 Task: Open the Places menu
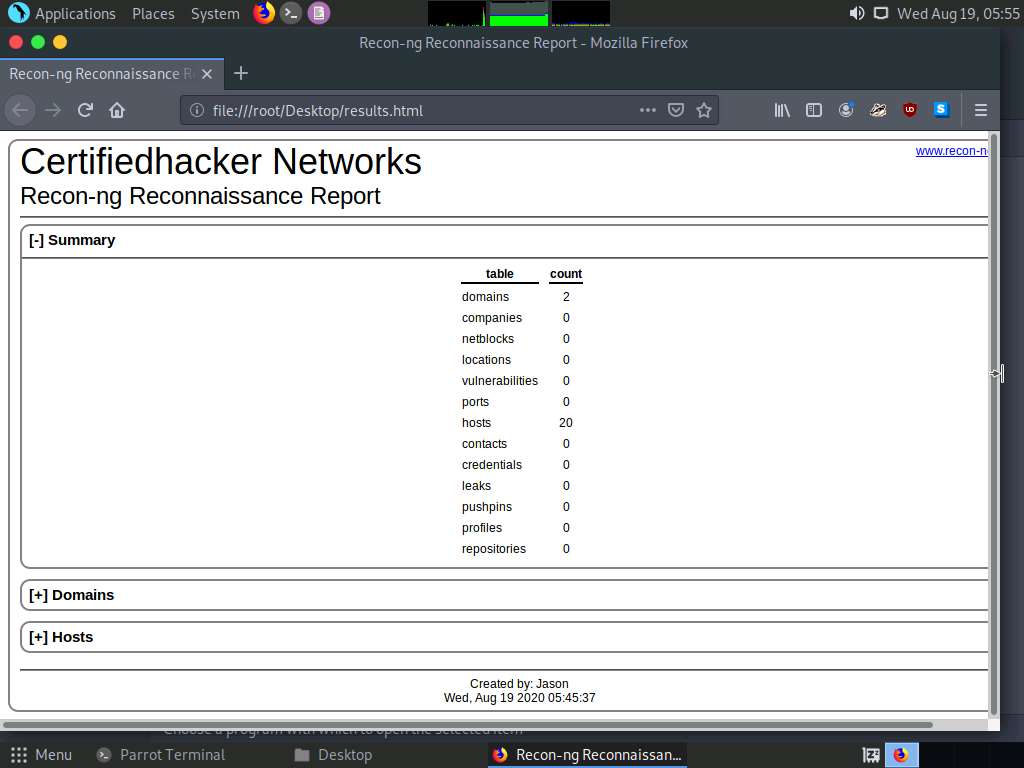click(153, 14)
